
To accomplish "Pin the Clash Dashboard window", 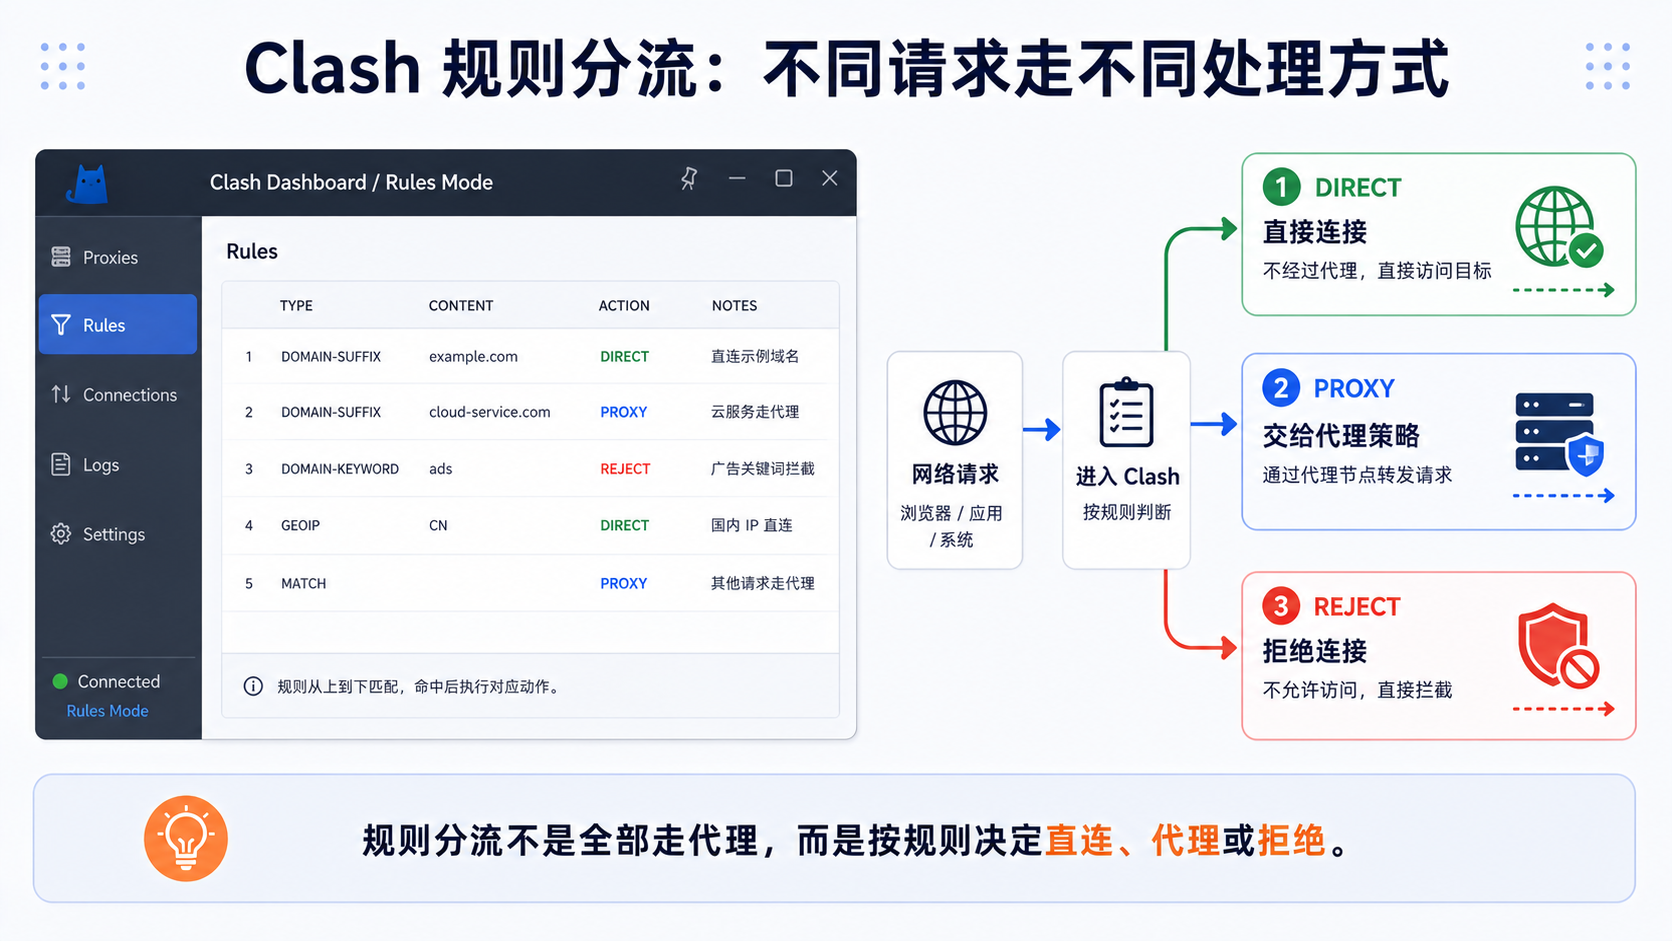I will click(689, 179).
